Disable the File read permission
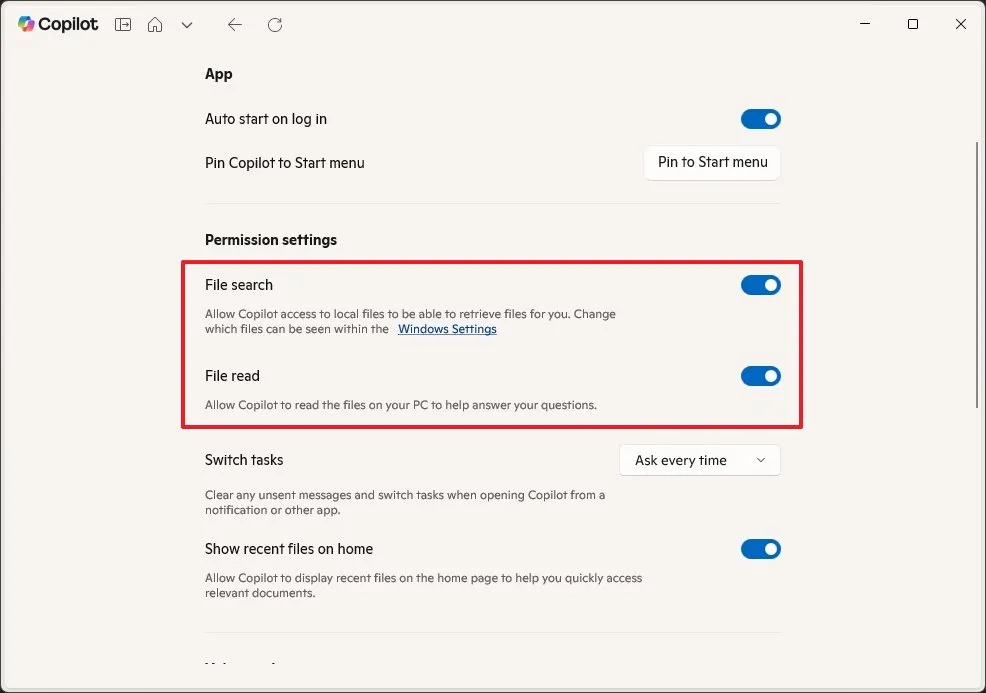986x693 pixels. [761, 376]
